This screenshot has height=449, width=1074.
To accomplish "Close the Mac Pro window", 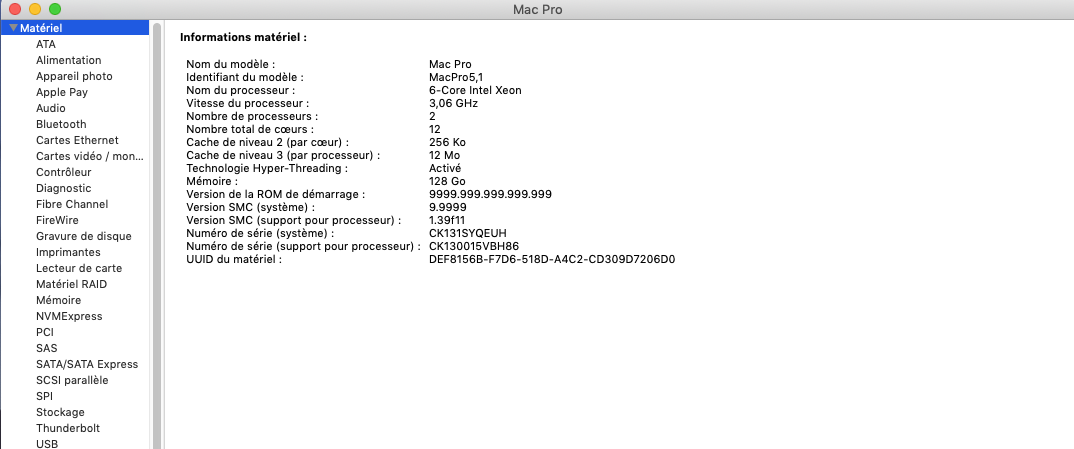I will click(x=14, y=9).
